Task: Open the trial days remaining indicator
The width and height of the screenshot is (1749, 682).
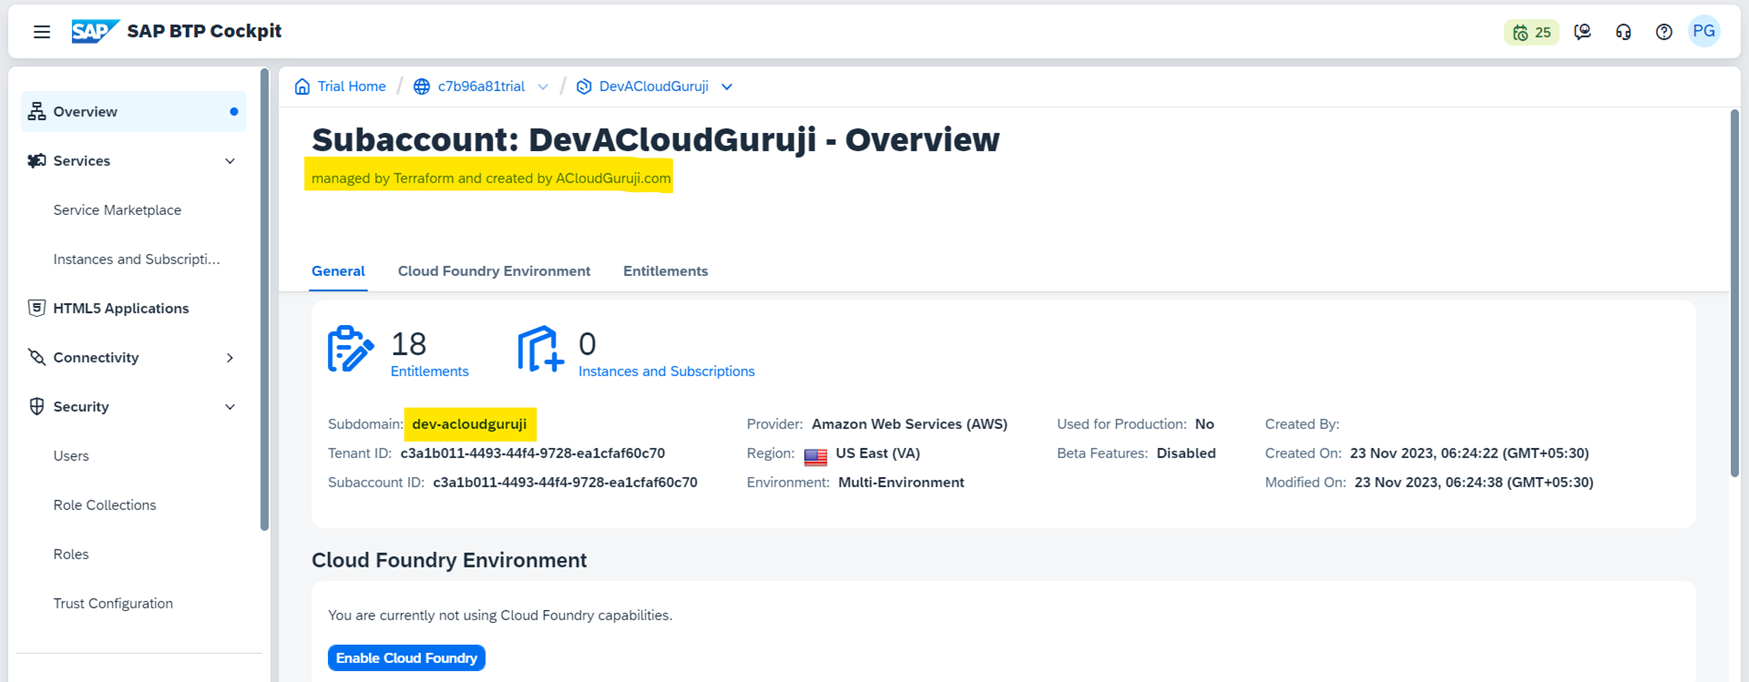Action: (x=1531, y=32)
